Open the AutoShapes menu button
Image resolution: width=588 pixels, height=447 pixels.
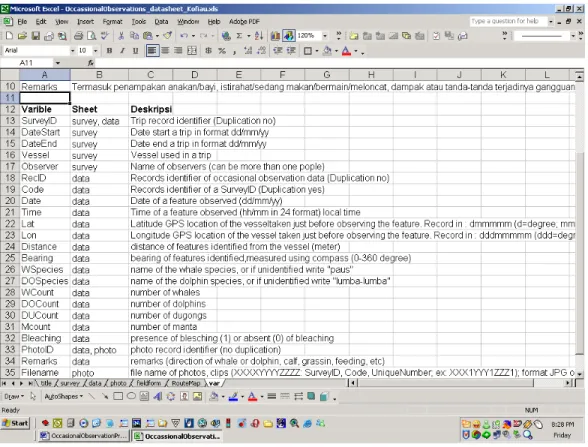(63, 396)
